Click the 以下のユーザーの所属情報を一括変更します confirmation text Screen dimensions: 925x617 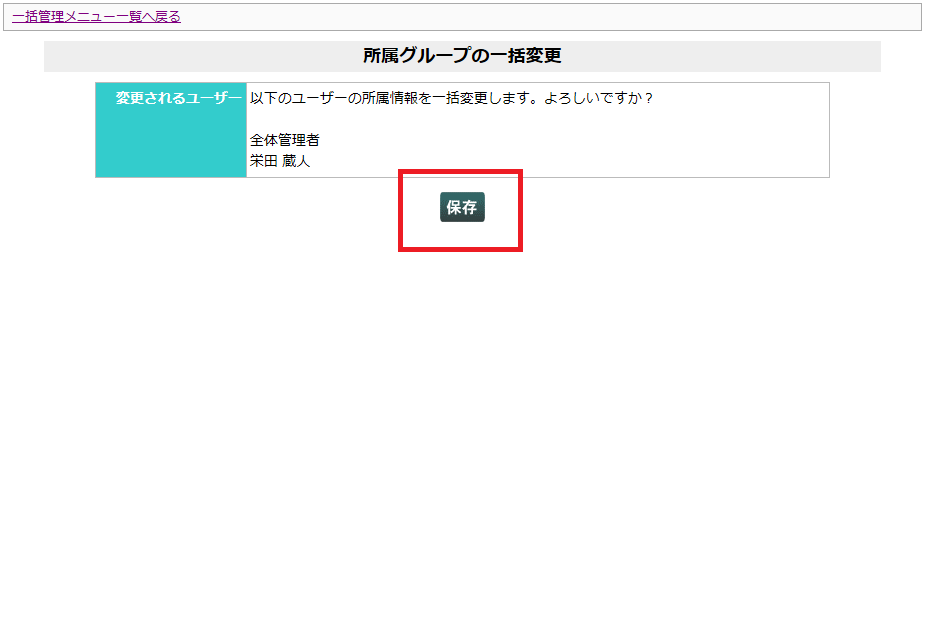coord(451,98)
